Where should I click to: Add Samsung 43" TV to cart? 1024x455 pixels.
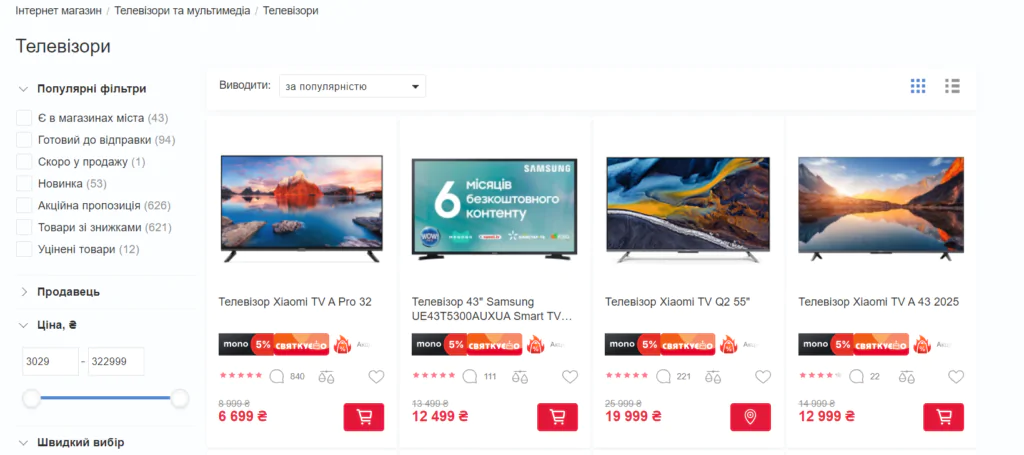click(558, 417)
